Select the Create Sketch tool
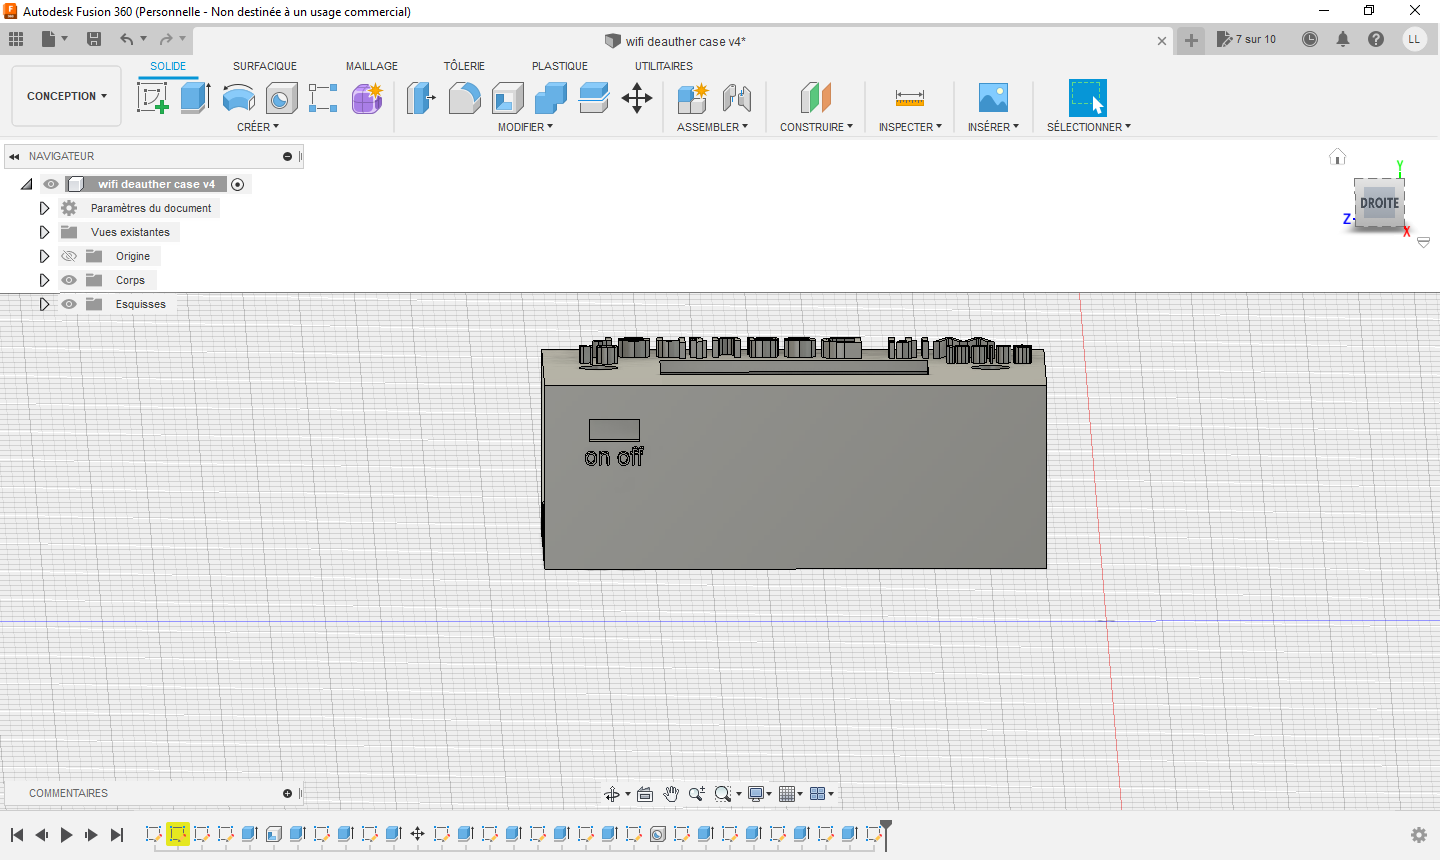The image size is (1440, 860). click(x=152, y=98)
